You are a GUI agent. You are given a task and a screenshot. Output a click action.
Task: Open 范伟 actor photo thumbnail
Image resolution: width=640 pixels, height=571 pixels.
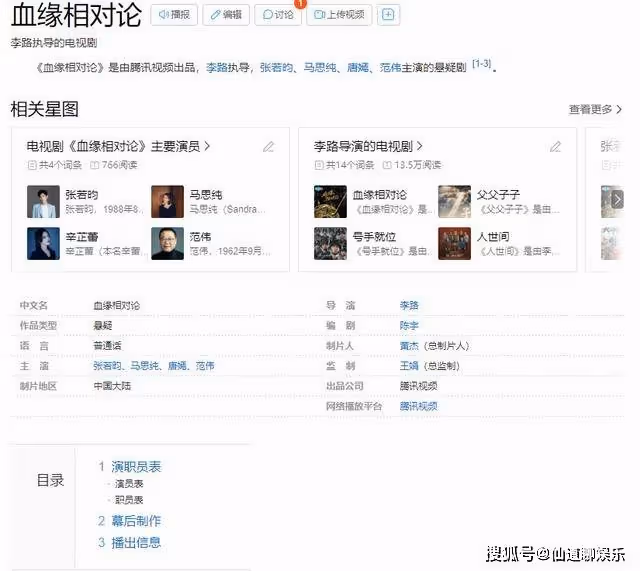(167, 244)
